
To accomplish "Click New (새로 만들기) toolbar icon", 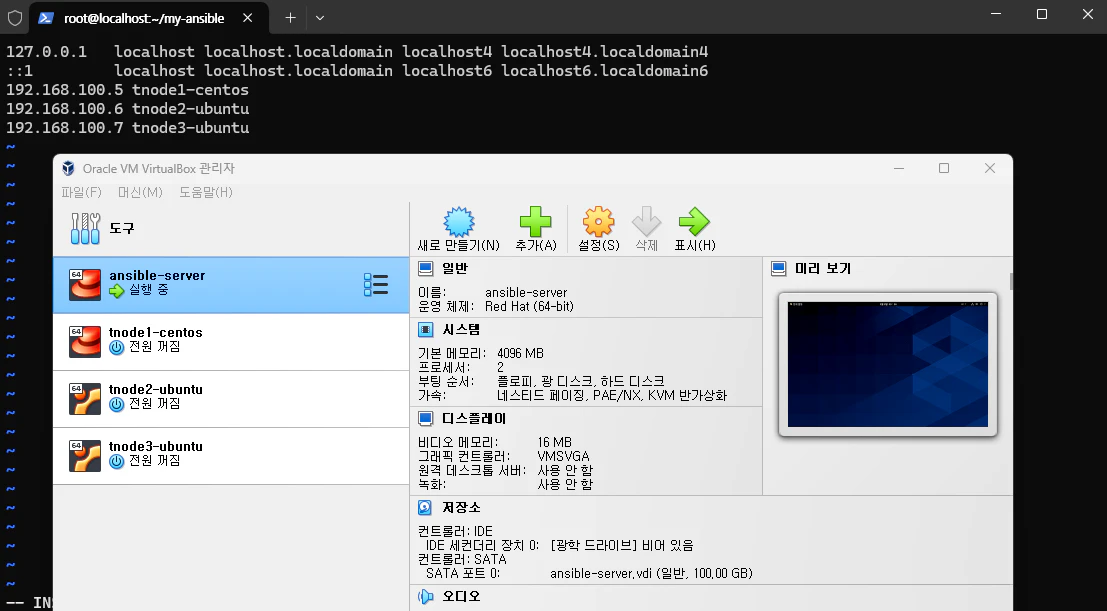I will (459, 222).
